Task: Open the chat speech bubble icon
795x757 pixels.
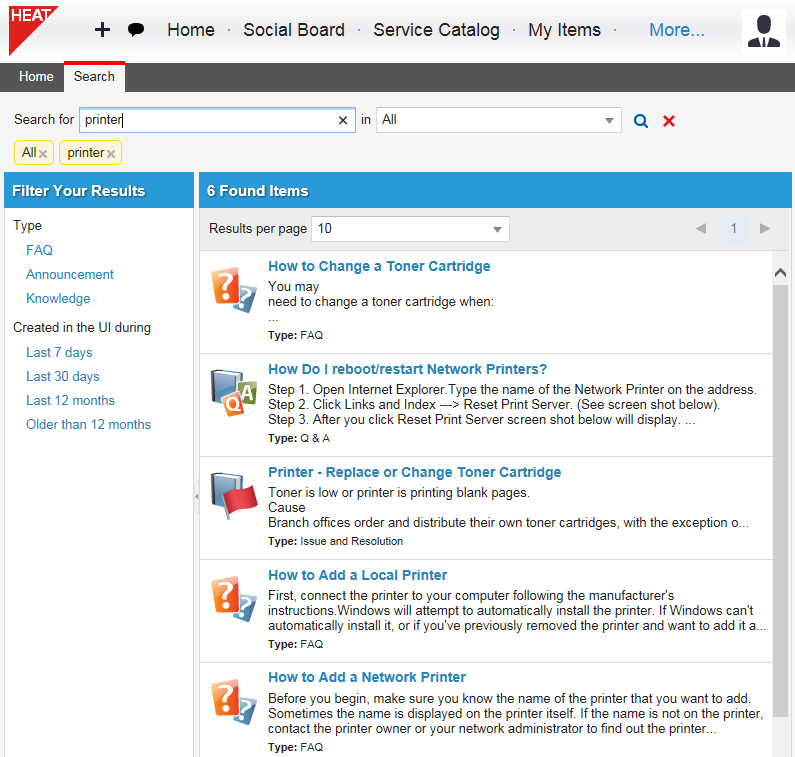Action: click(135, 30)
